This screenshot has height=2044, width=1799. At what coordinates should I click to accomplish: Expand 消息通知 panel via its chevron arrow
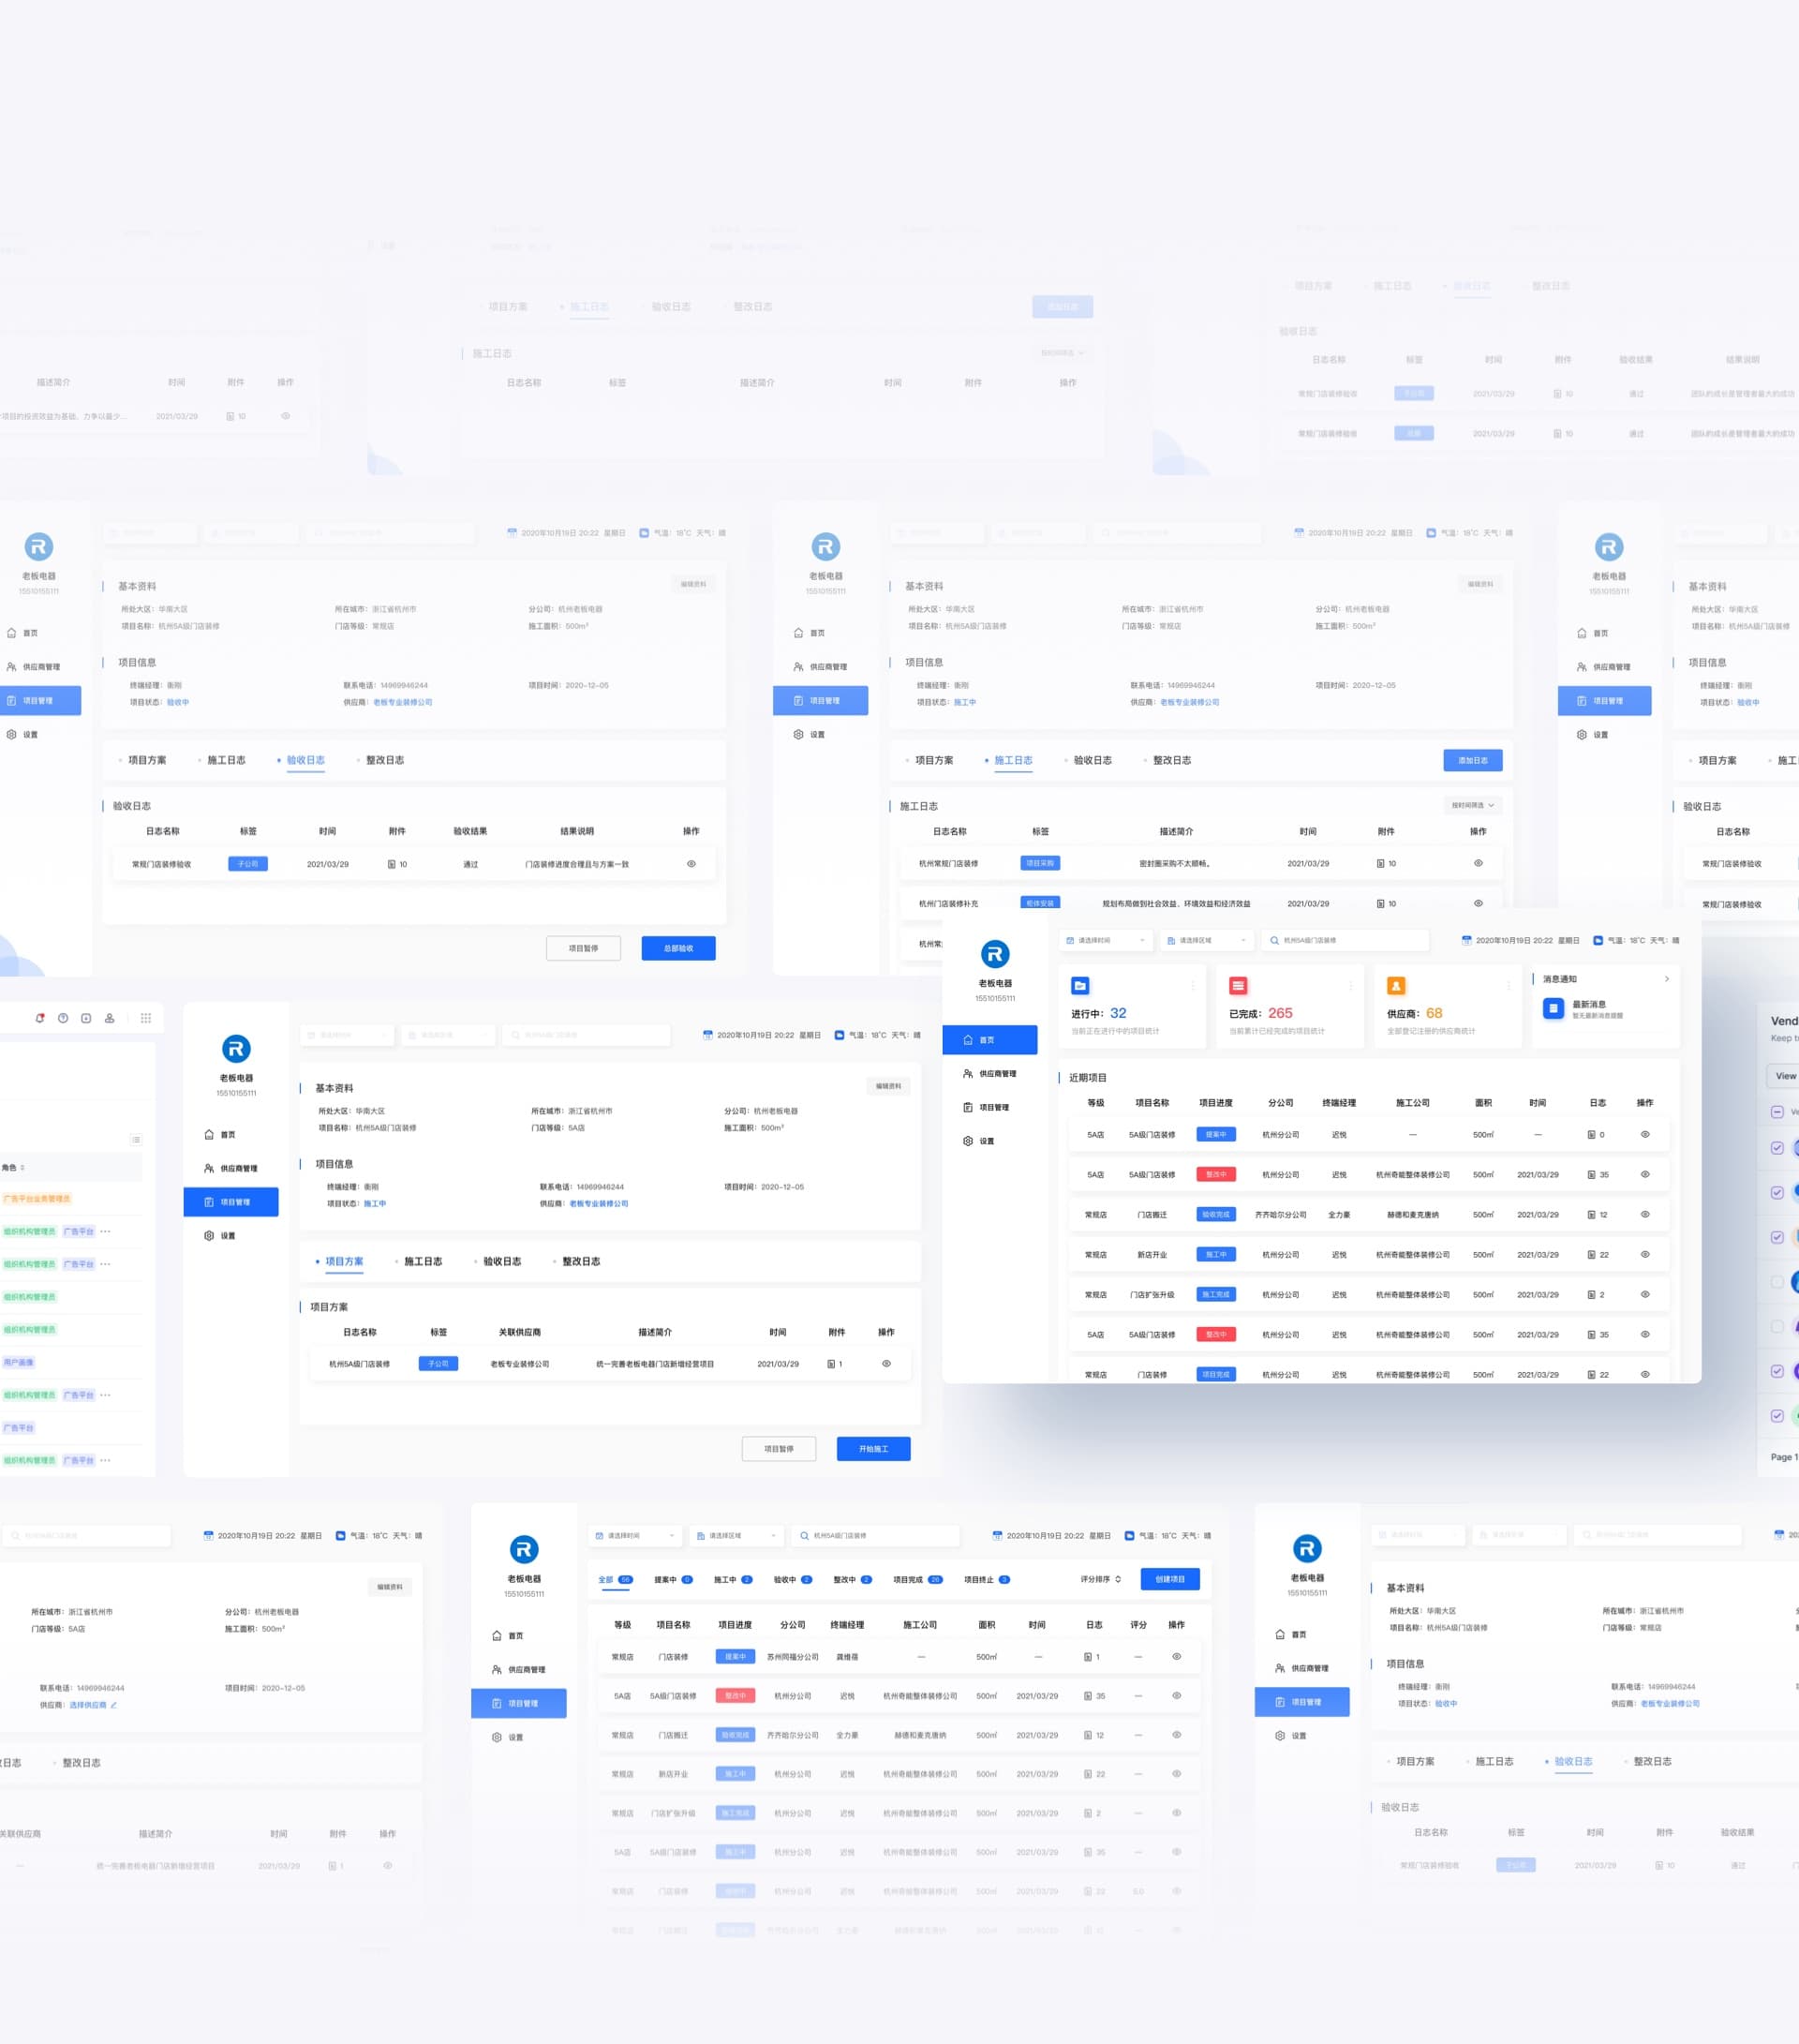[x=1667, y=979]
